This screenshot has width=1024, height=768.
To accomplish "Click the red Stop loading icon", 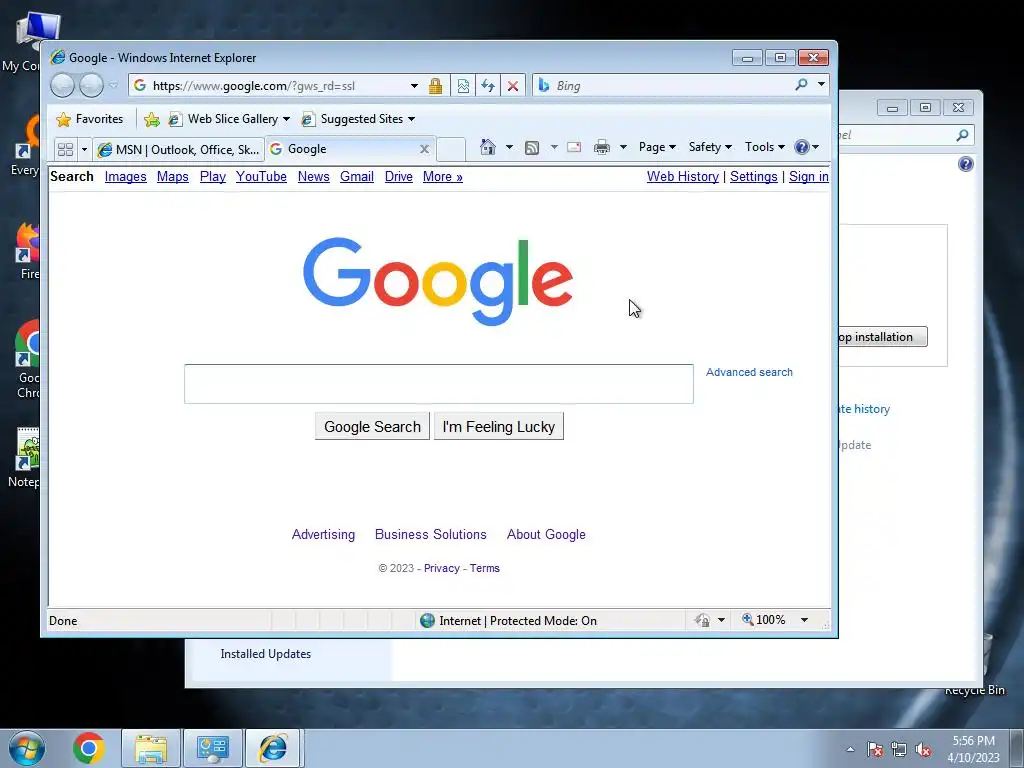I will (513, 86).
